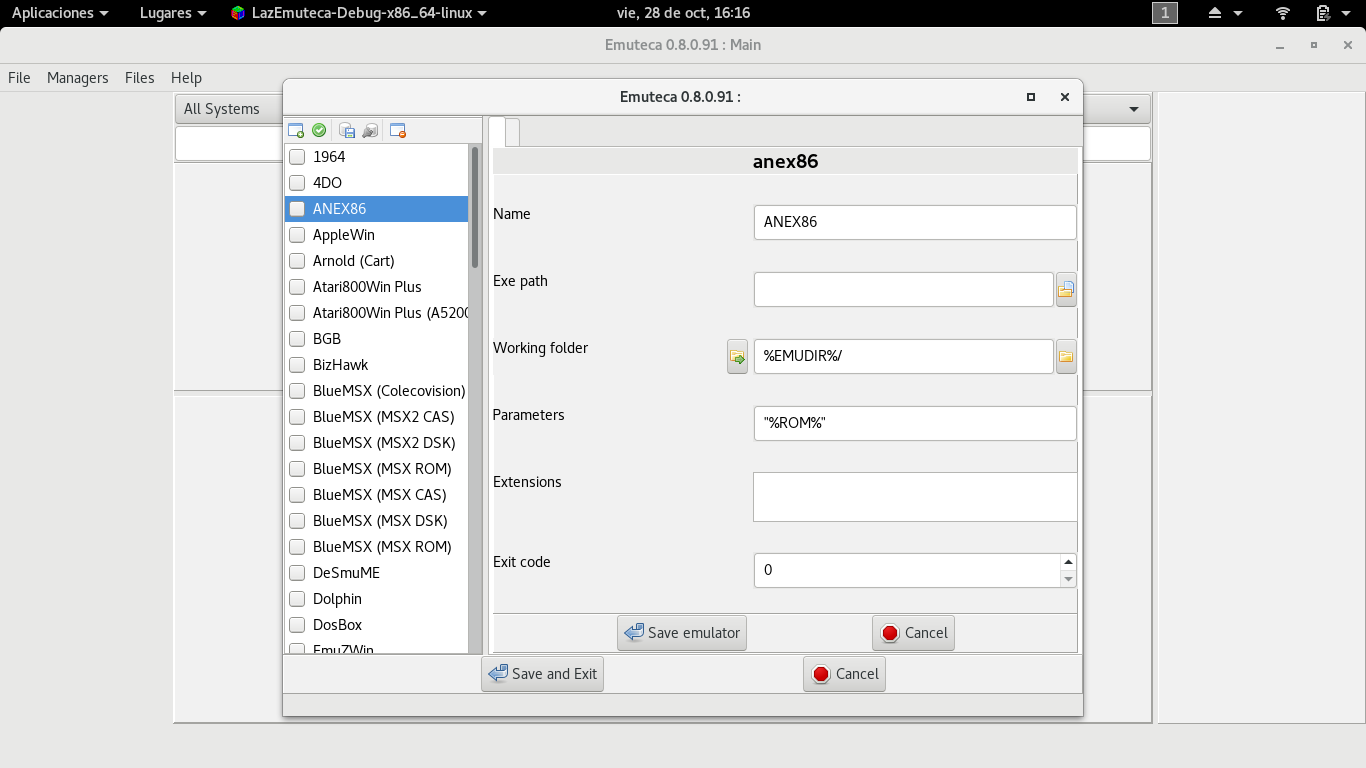The height and width of the screenshot is (768, 1366).
Task: Open the Help menu
Action: click(186, 78)
